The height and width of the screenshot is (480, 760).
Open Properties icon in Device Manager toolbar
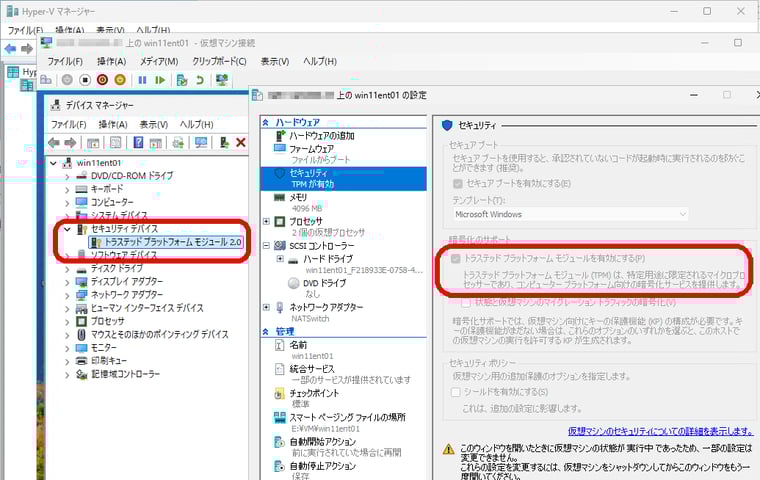[x=115, y=143]
